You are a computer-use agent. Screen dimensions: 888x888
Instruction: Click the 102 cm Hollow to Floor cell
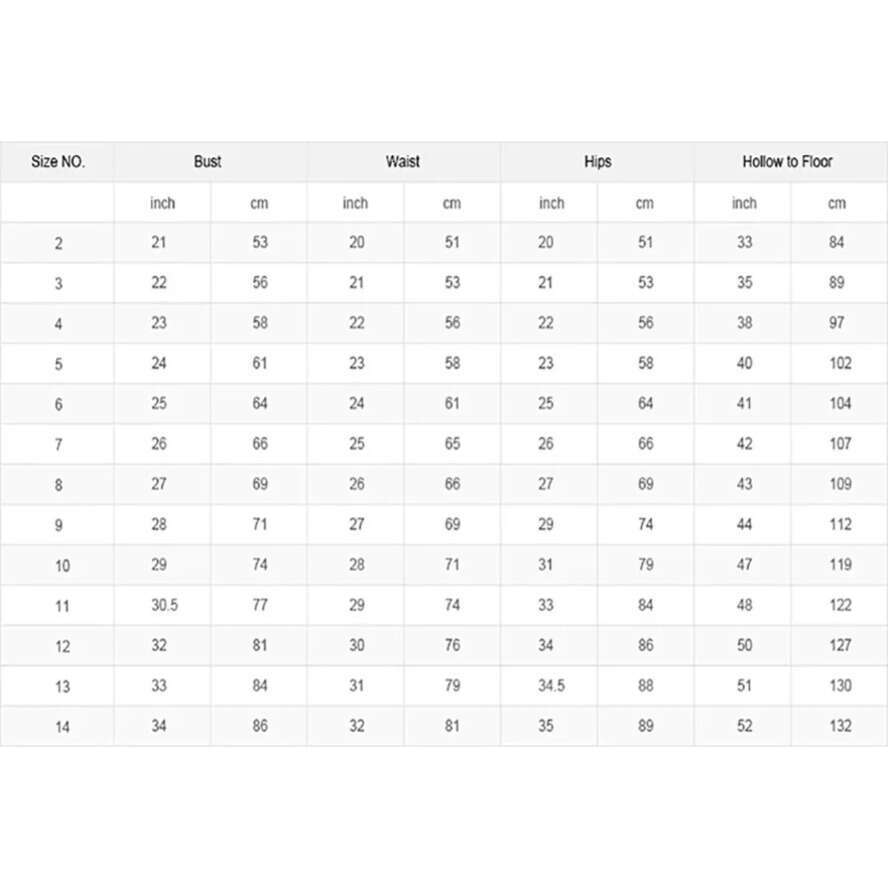tap(840, 363)
